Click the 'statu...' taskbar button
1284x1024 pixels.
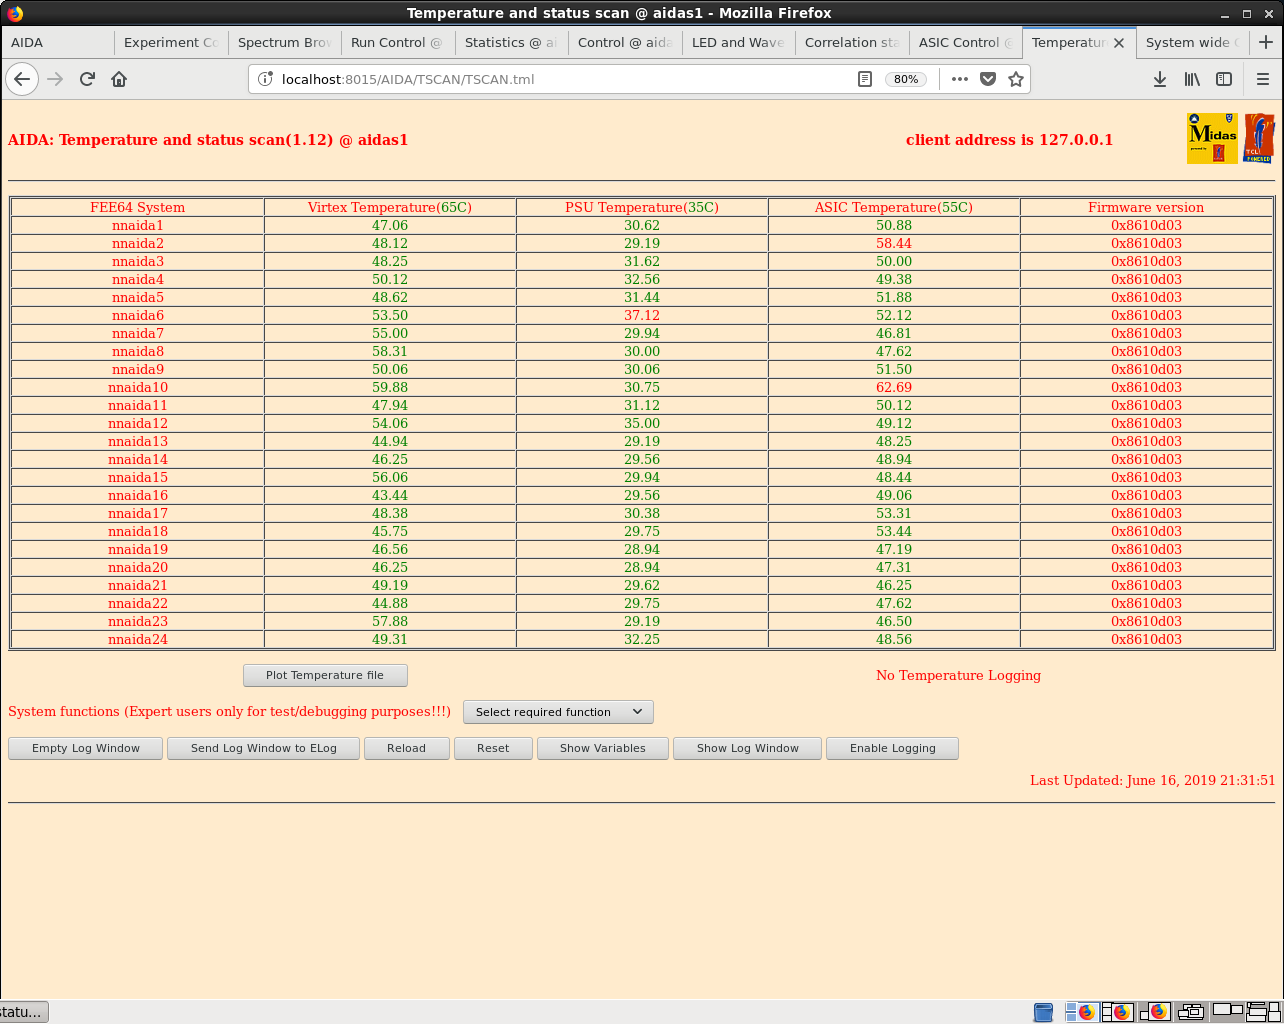click(23, 1012)
